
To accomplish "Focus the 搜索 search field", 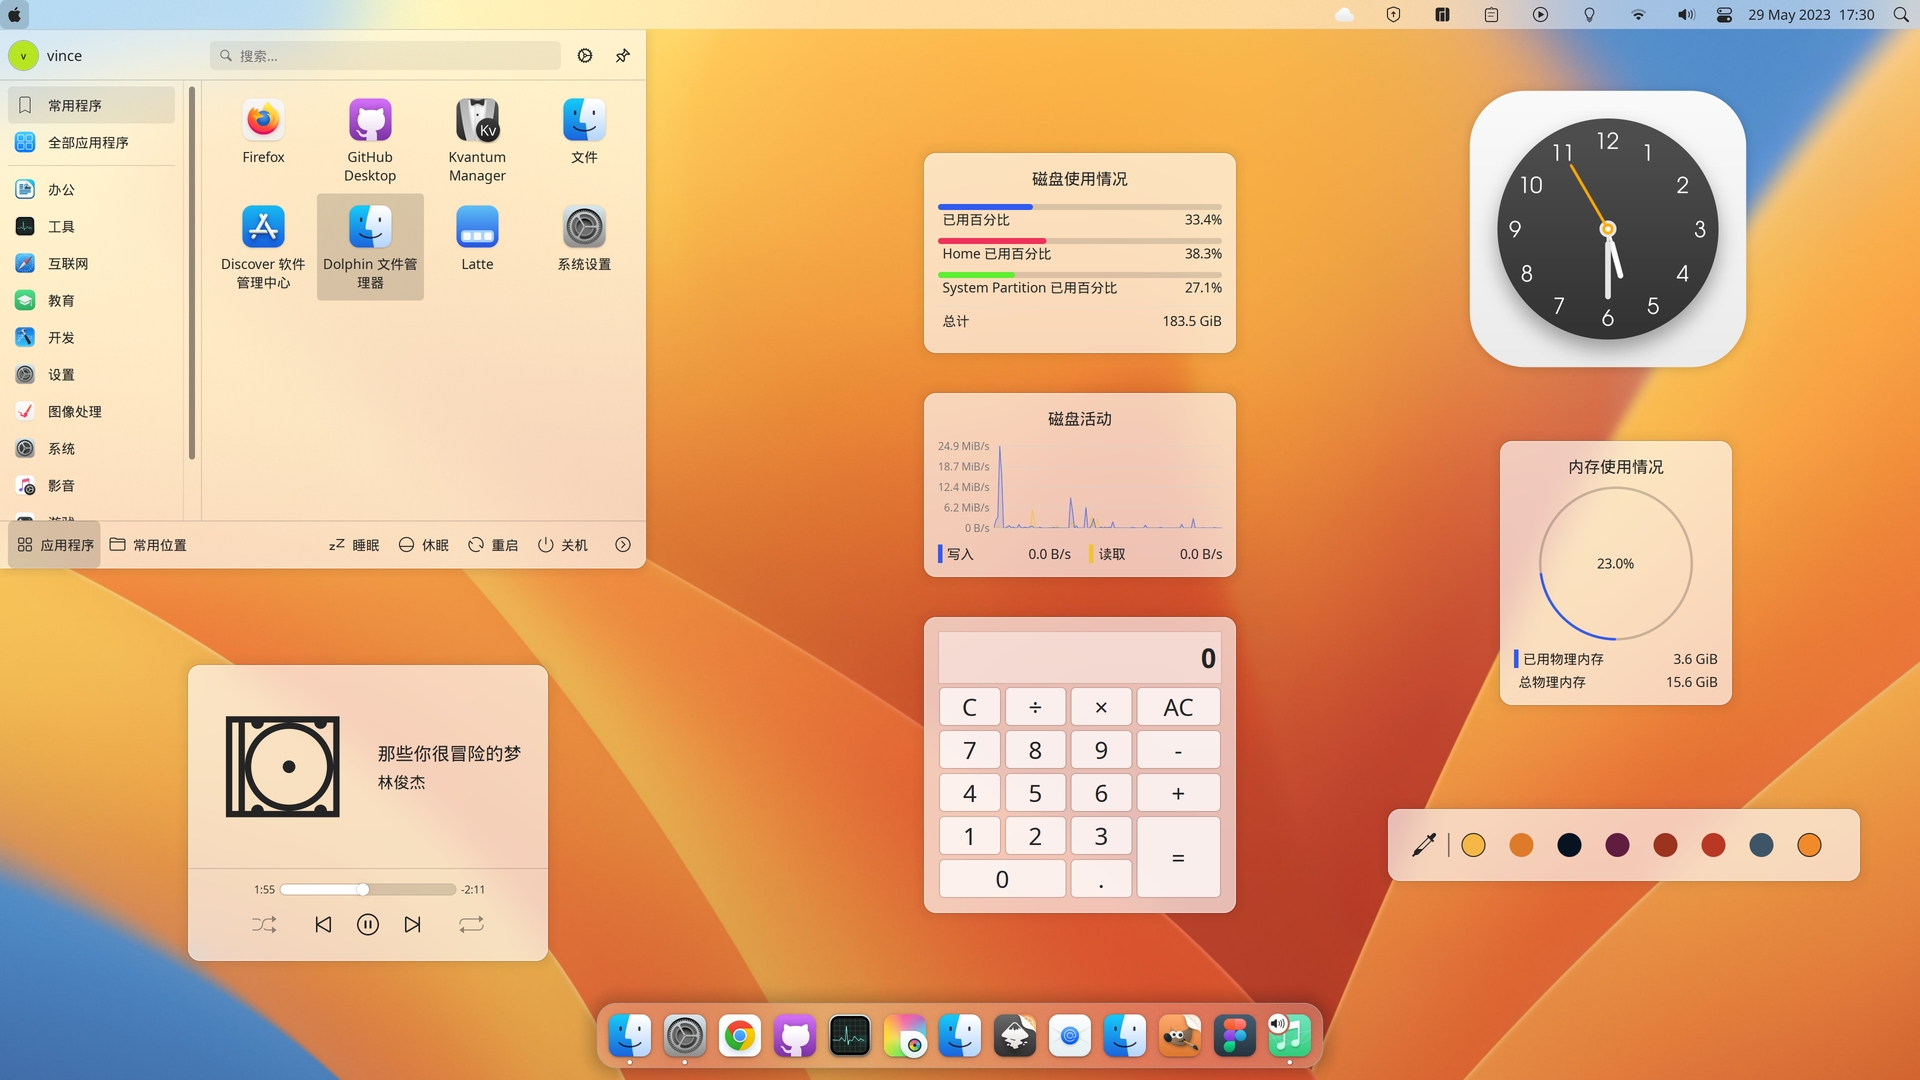I will (x=386, y=56).
